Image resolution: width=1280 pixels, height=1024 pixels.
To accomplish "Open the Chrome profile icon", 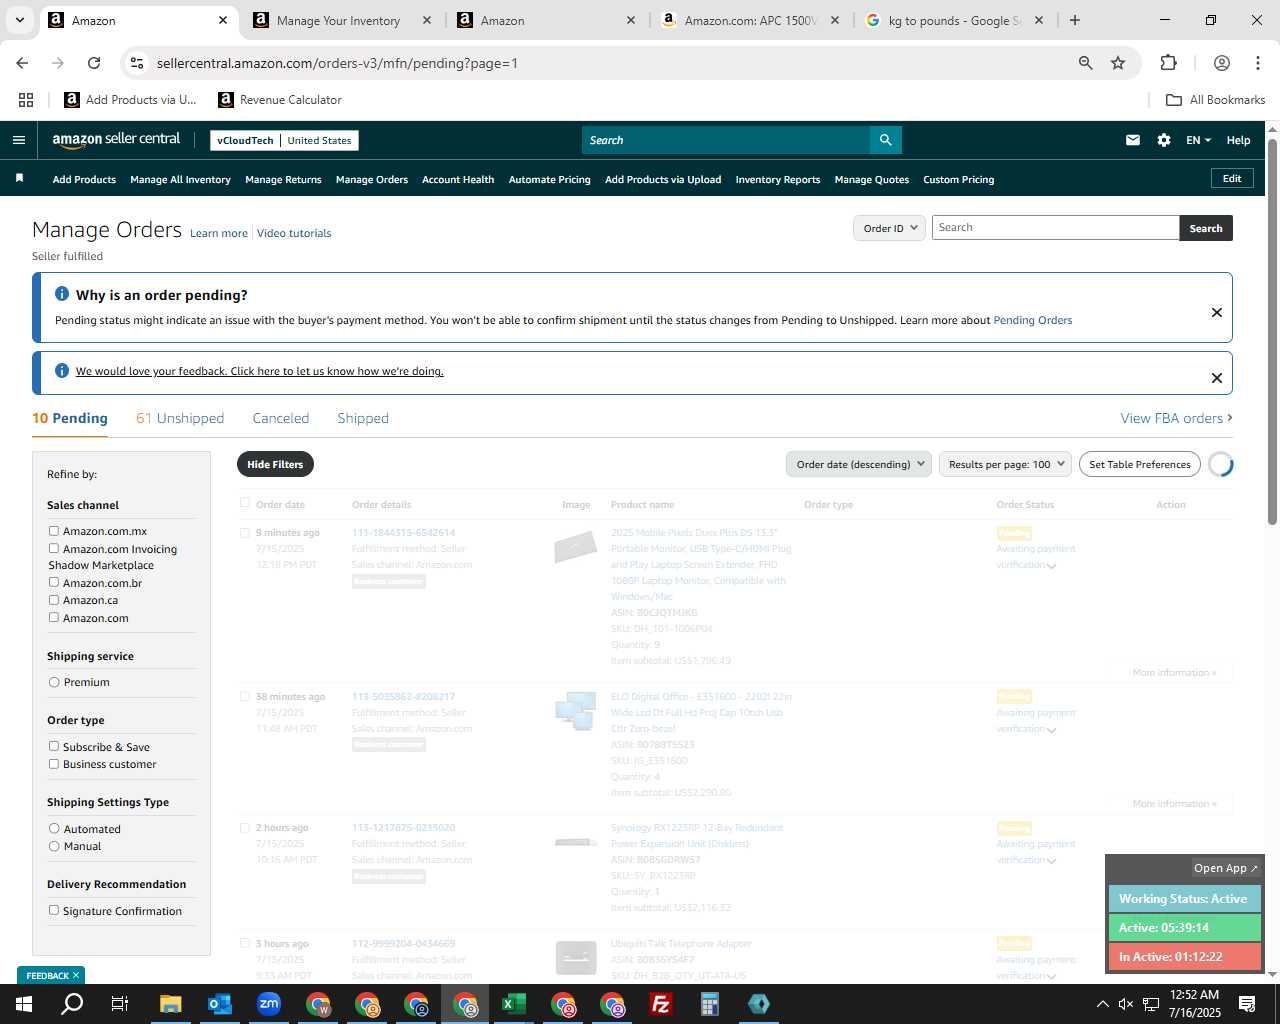I will (x=1221, y=63).
